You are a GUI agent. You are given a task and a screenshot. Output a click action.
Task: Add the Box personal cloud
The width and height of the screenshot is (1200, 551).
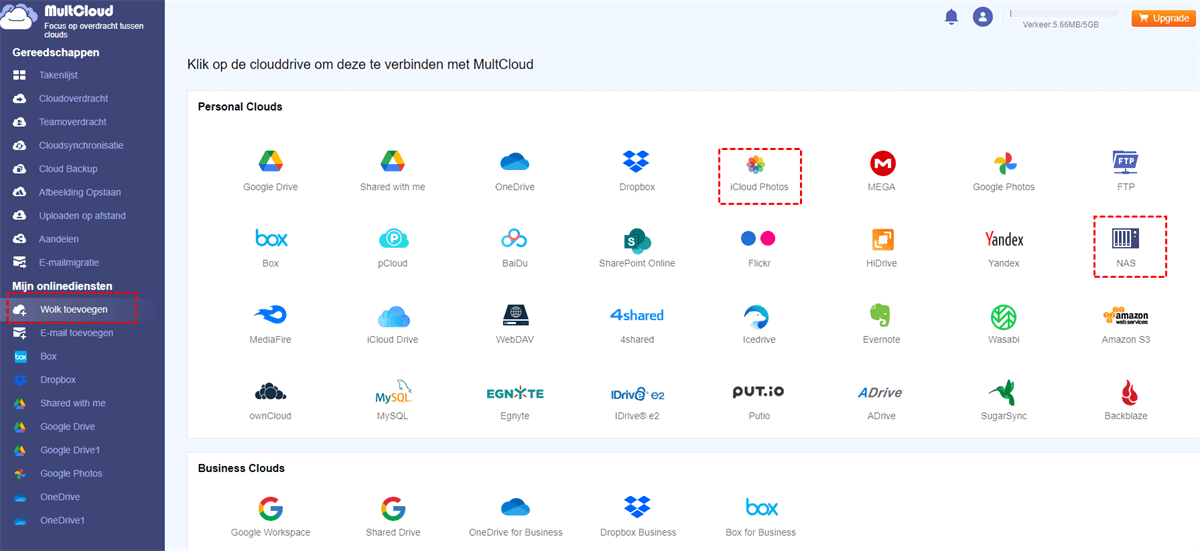point(270,238)
